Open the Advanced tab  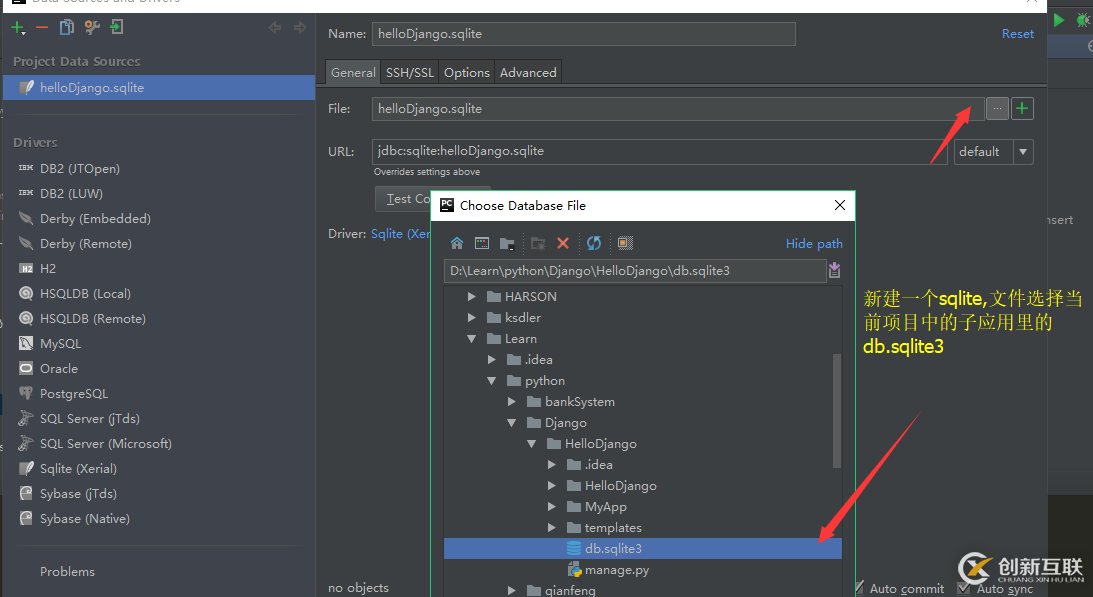click(528, 73)
